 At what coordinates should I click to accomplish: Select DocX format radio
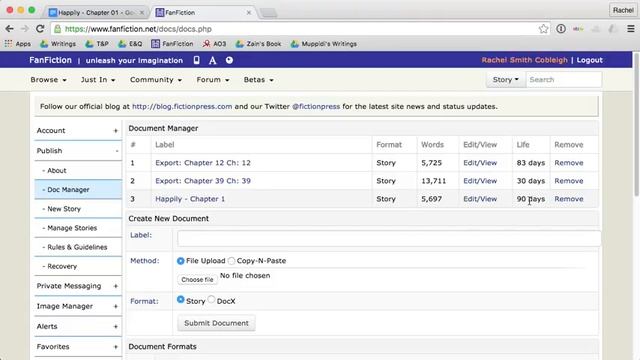coord(211,299)
